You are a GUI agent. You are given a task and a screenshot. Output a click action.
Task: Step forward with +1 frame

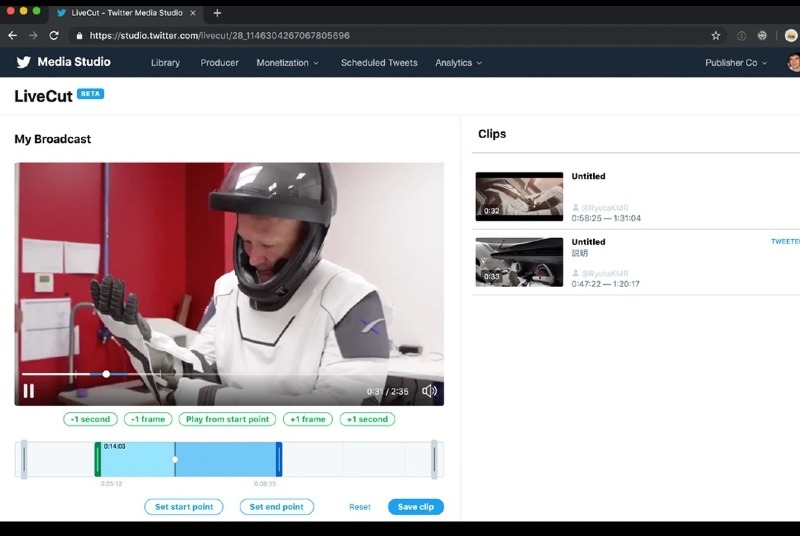coord(308,419)
